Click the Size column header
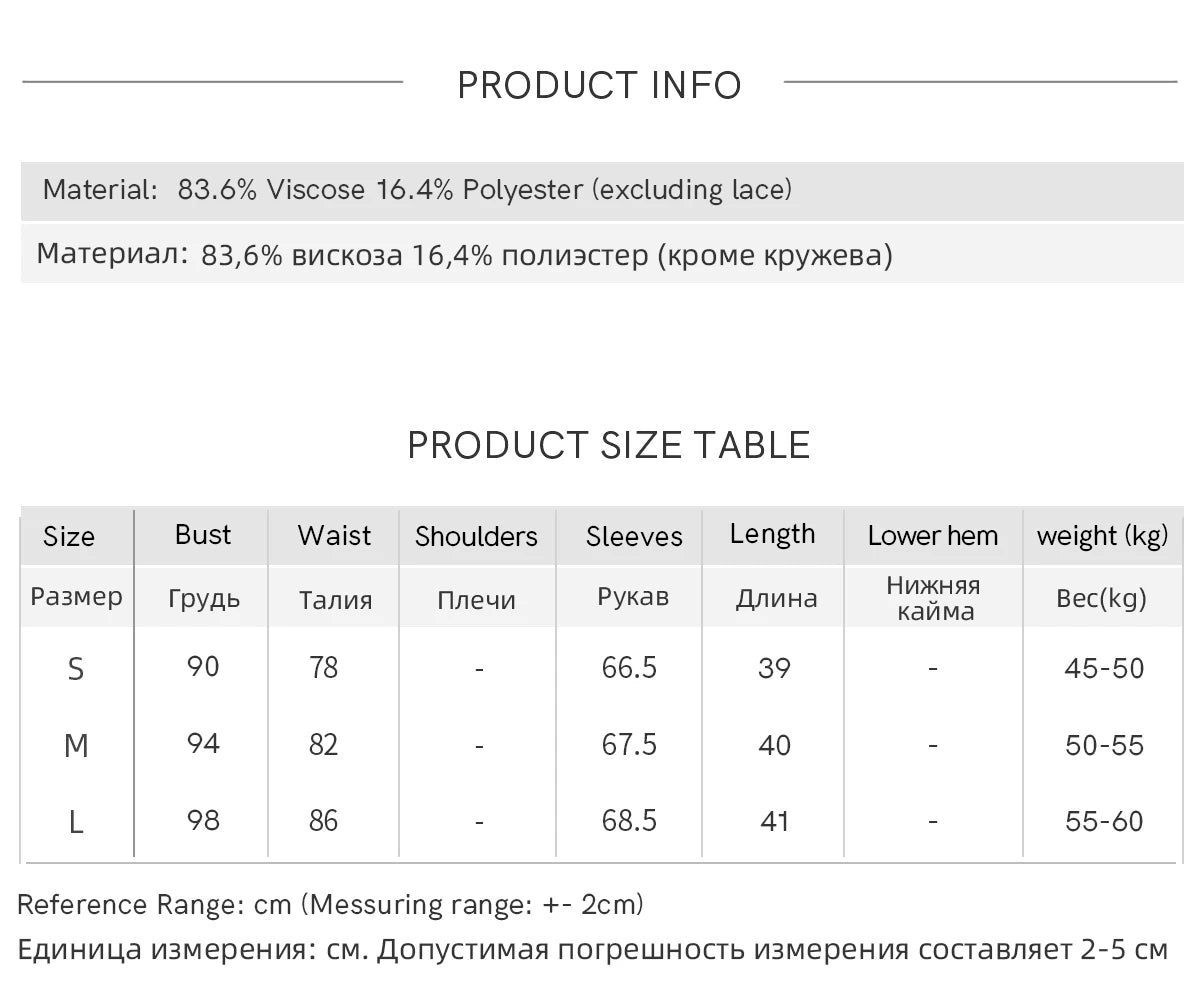This screenshot has height=1008, width=1200. (x=69, y=537)
